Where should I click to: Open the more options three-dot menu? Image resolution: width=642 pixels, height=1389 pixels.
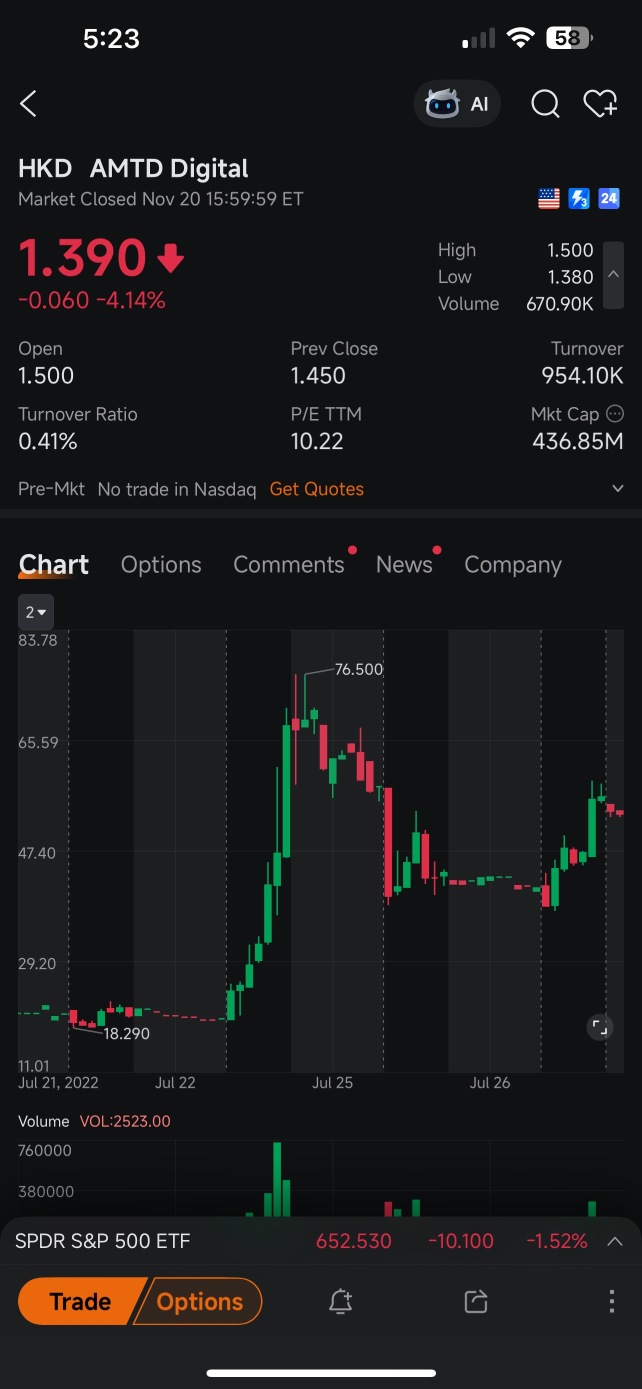pyautogui.click(x=611, y=1301)
